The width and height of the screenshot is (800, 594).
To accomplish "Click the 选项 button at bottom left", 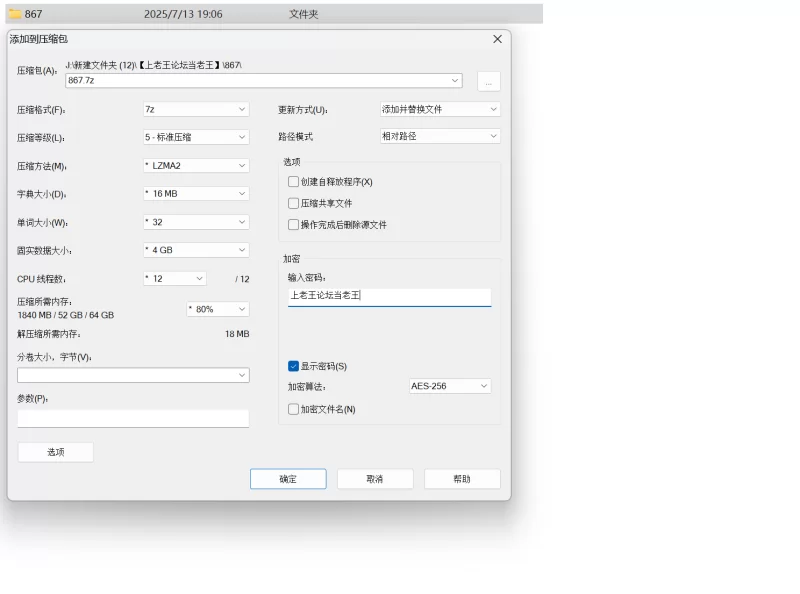I will coord(56,452).
